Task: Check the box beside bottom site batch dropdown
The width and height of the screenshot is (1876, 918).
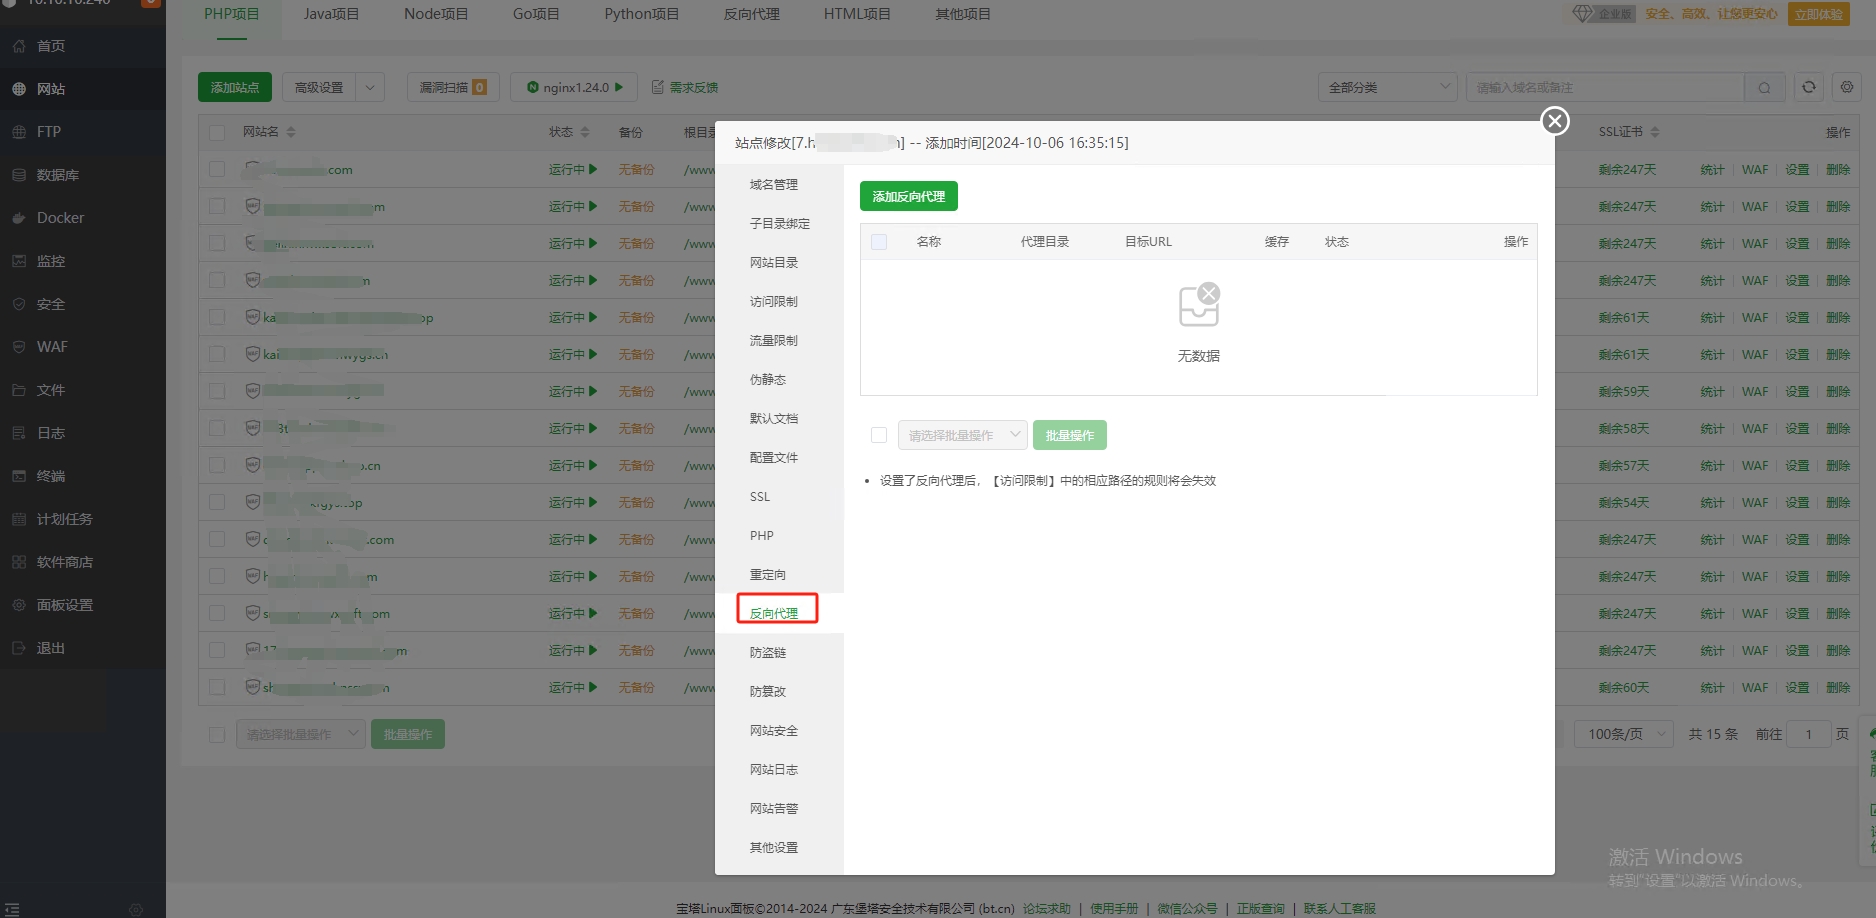Action: (x=217, y=735)
